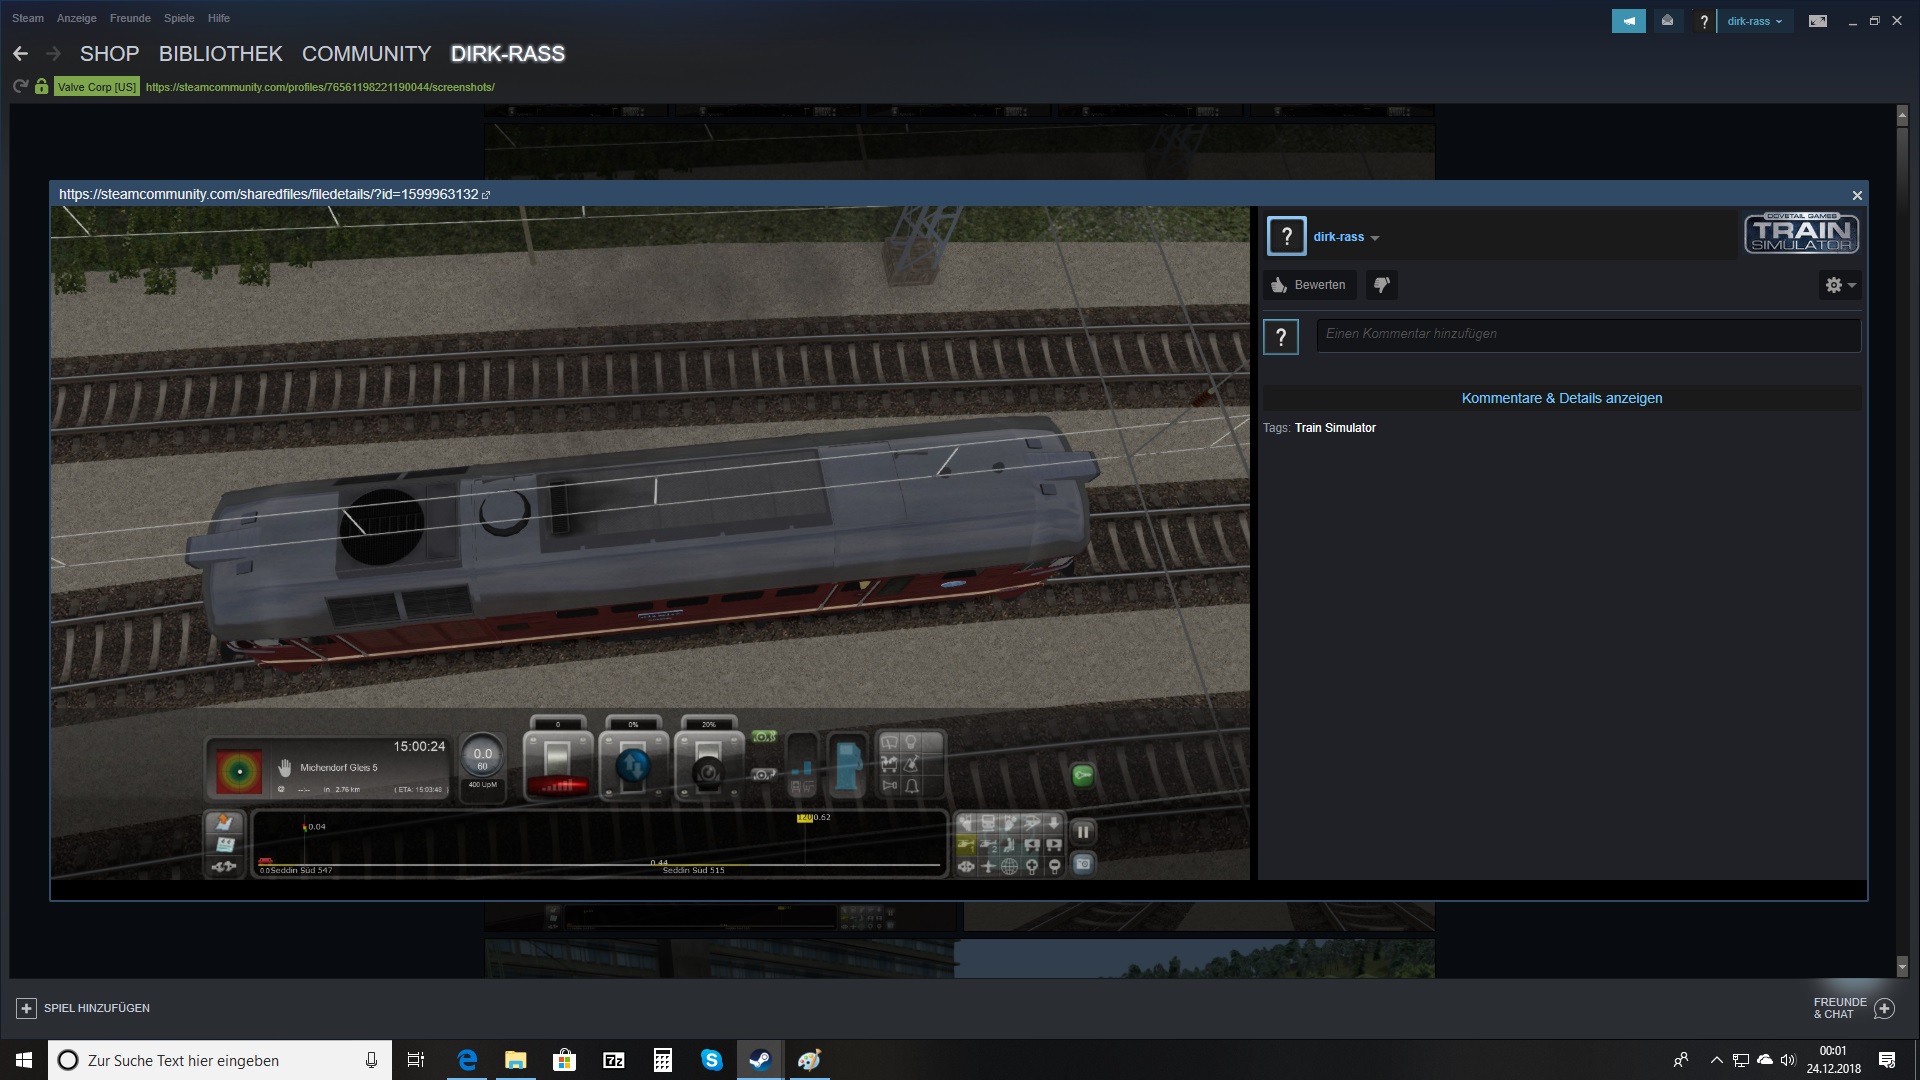Expand the dirk-rass account dropdown at top
Viewport: 1920px width, 1080px height.
pos(1754,21)
